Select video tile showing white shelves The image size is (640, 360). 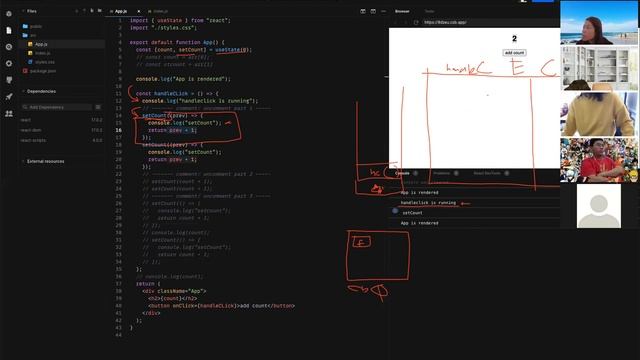click(598, 69)
